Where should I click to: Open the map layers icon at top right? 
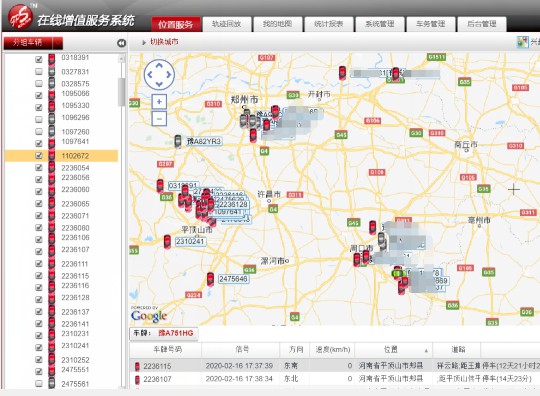pyautogui.click(x=522, y=42)
